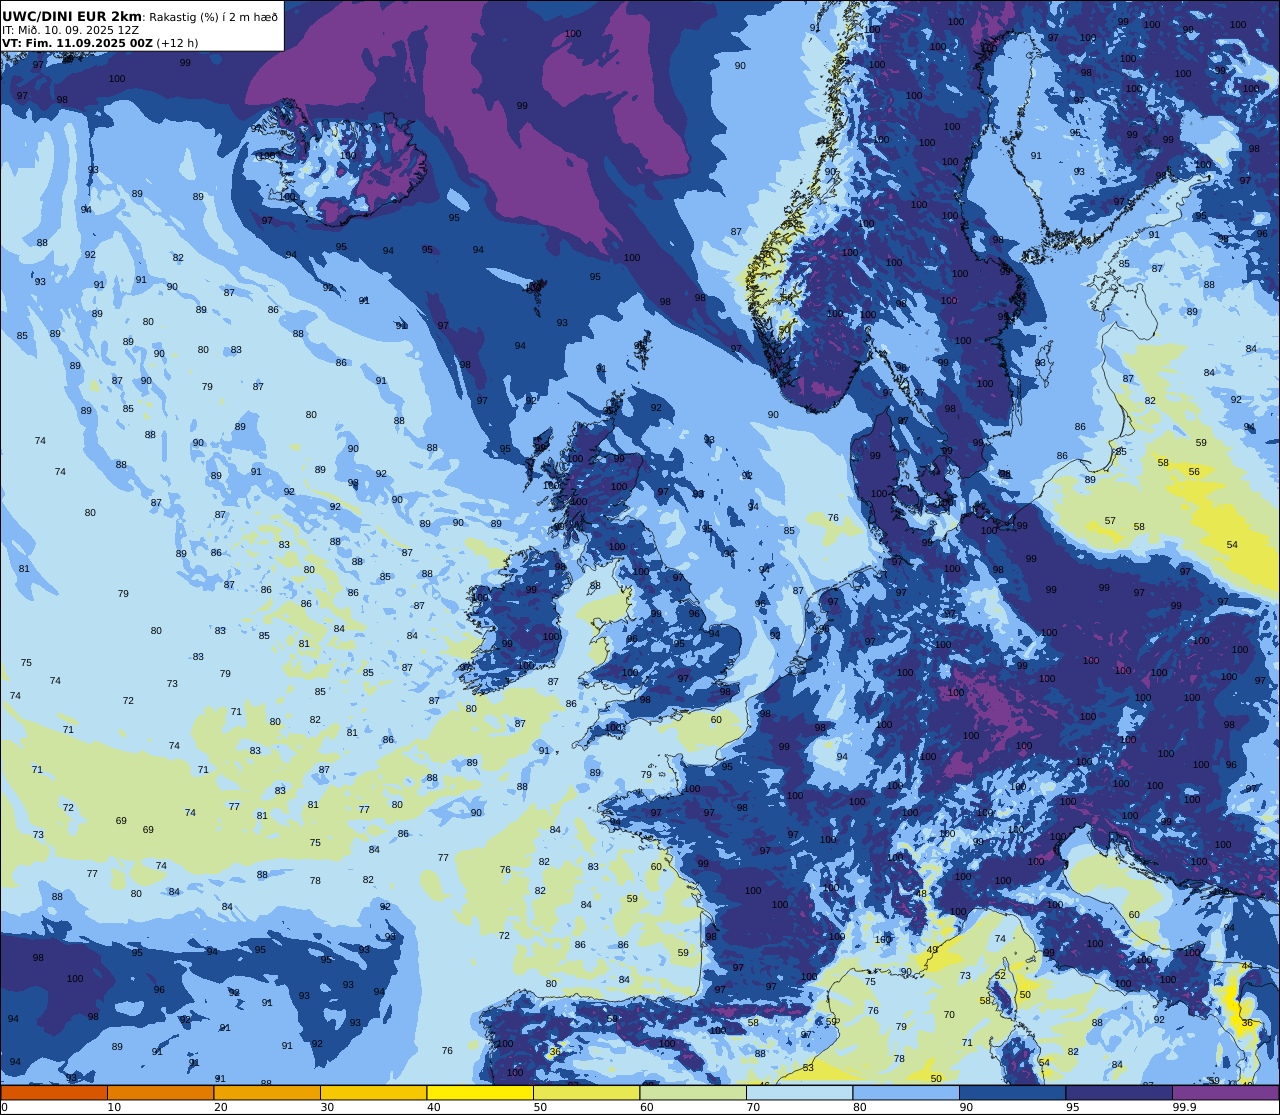Click the '56' humidity value on the map
1280x1115 pixels.
pos(1194,471)
